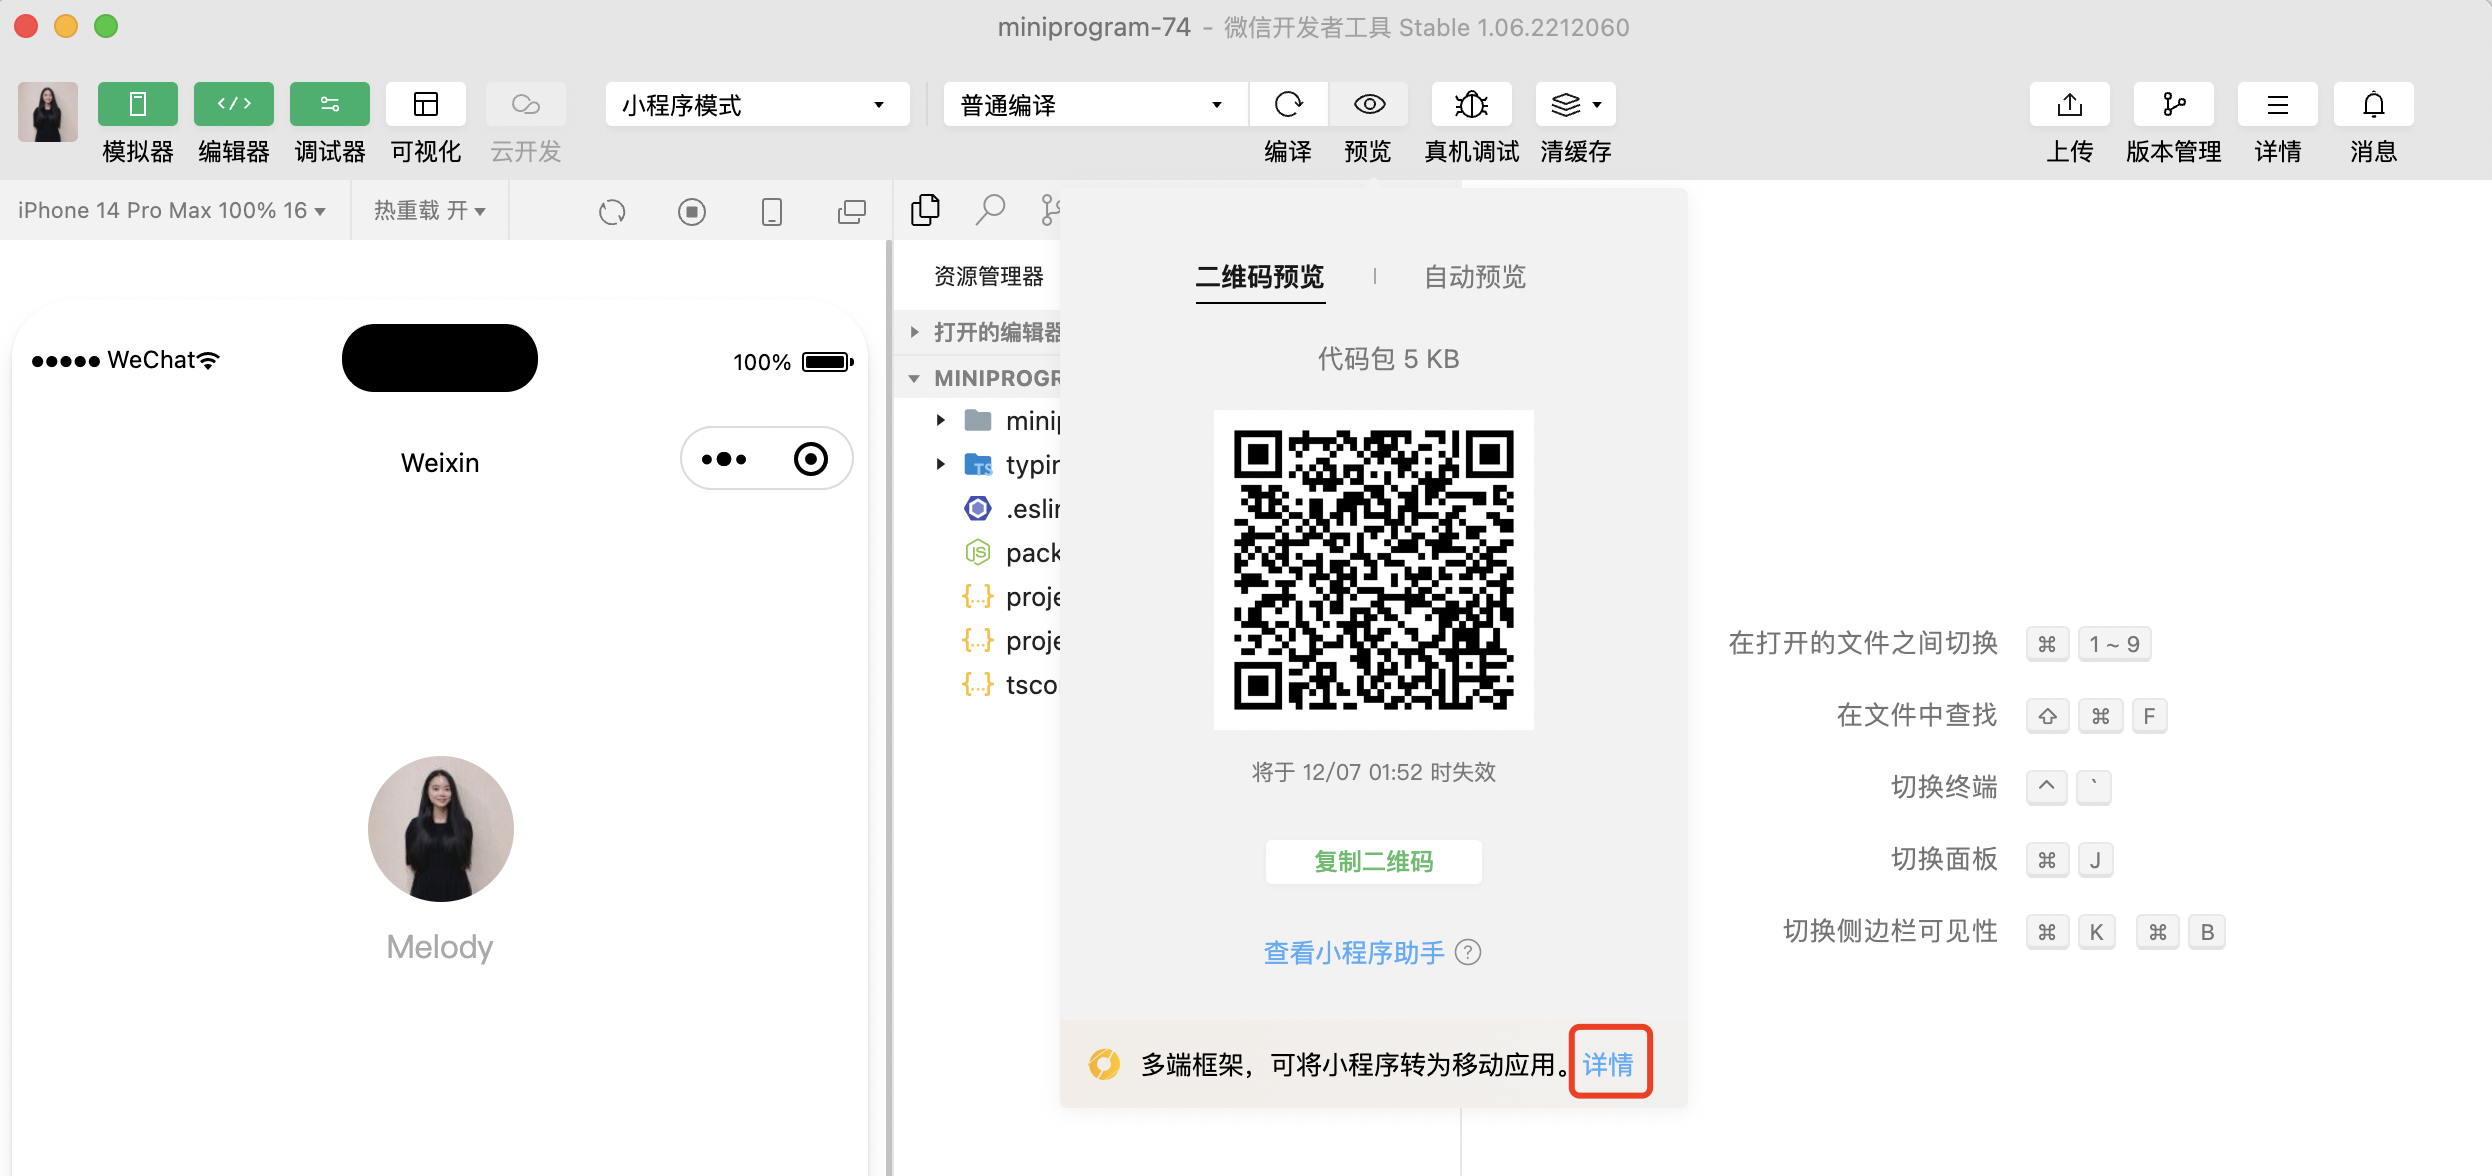2492x1176 pixels.
Task: Click the search magnifier icon in sidebar
Action: click(990, 210)
